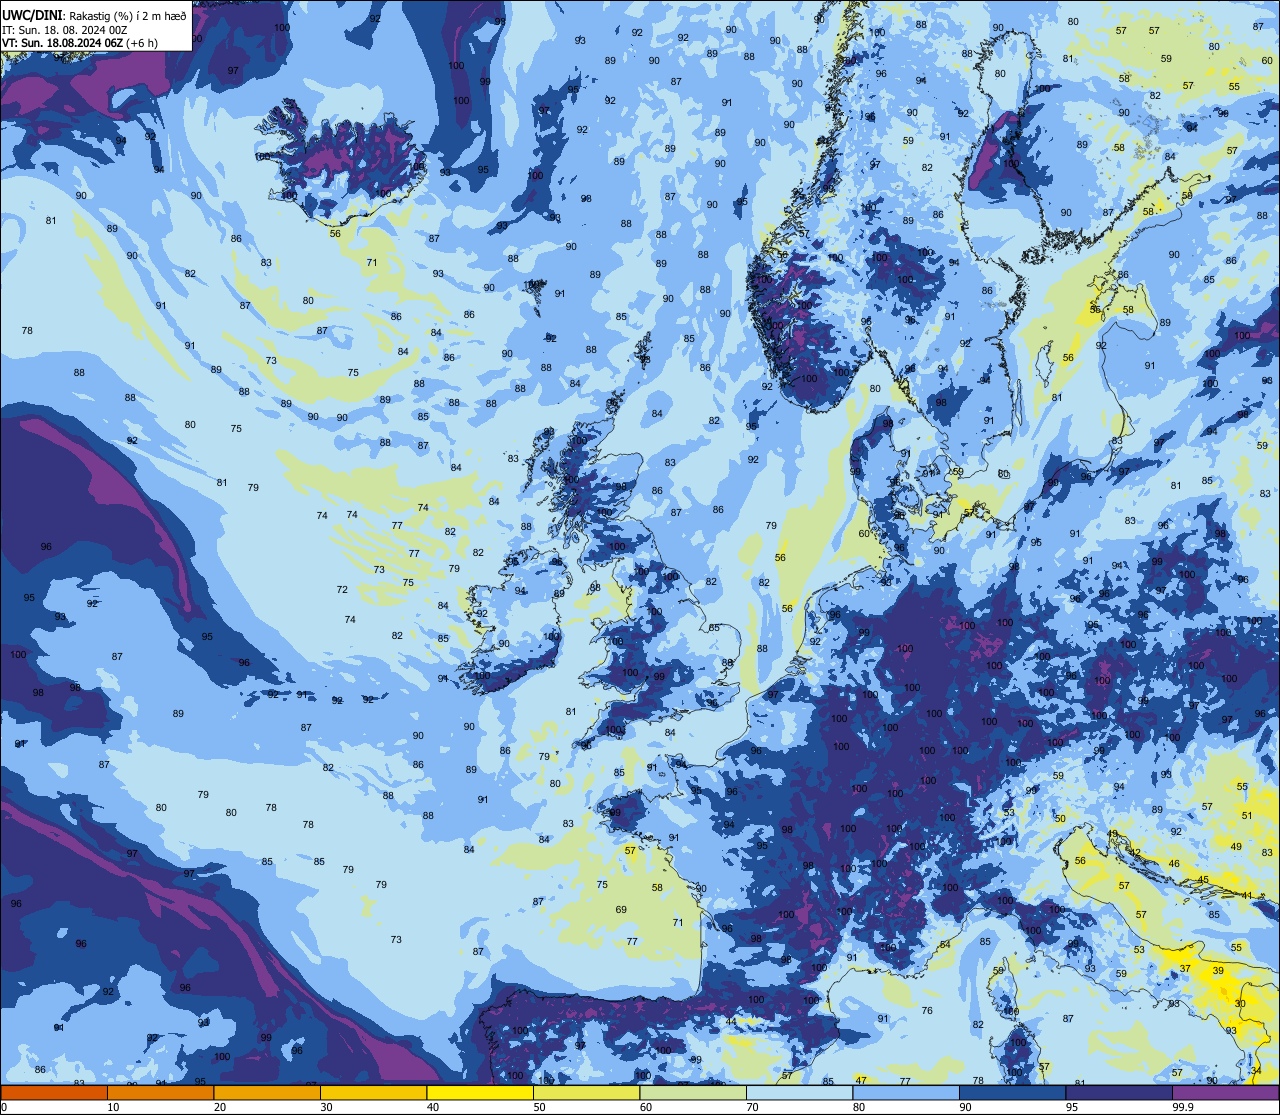Click the 30–40 golden legend color band
The width and height of the screenshot is (1280, 1115).
(x=373, y=1092)
